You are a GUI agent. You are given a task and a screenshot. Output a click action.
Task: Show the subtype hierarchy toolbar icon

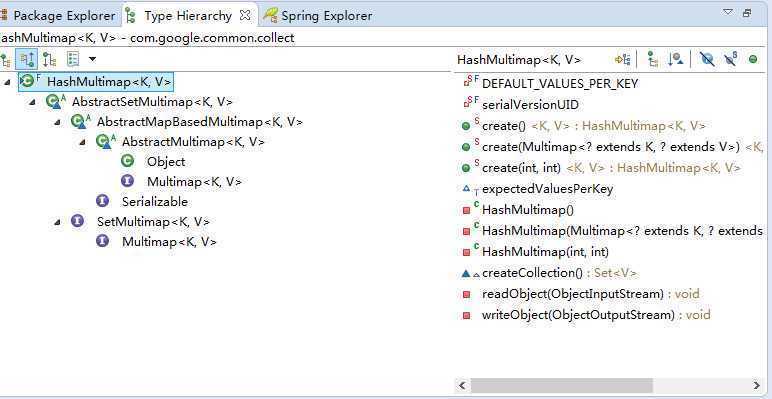pos(49,60)
